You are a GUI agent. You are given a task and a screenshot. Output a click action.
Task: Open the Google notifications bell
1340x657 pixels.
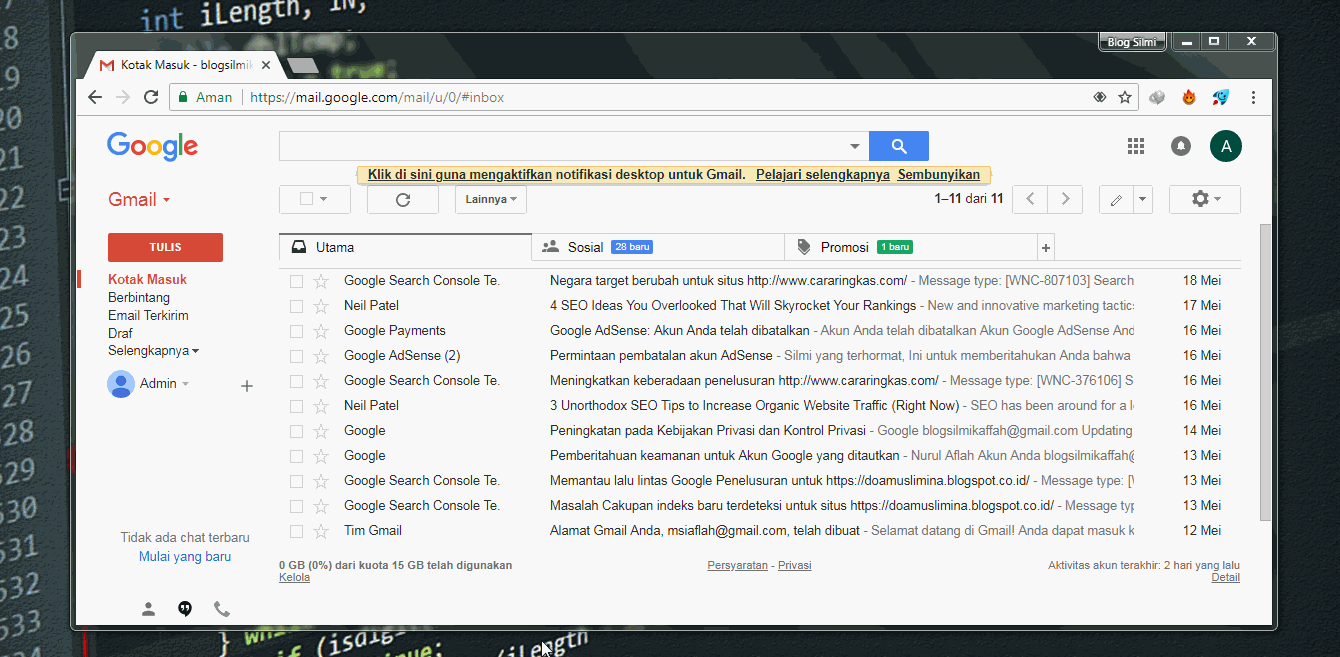click(x=1181, y=146)
